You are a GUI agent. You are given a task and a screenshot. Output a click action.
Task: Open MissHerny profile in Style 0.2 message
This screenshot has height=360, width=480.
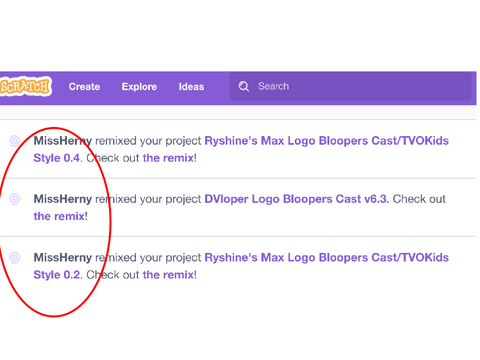tap(63, 258)
